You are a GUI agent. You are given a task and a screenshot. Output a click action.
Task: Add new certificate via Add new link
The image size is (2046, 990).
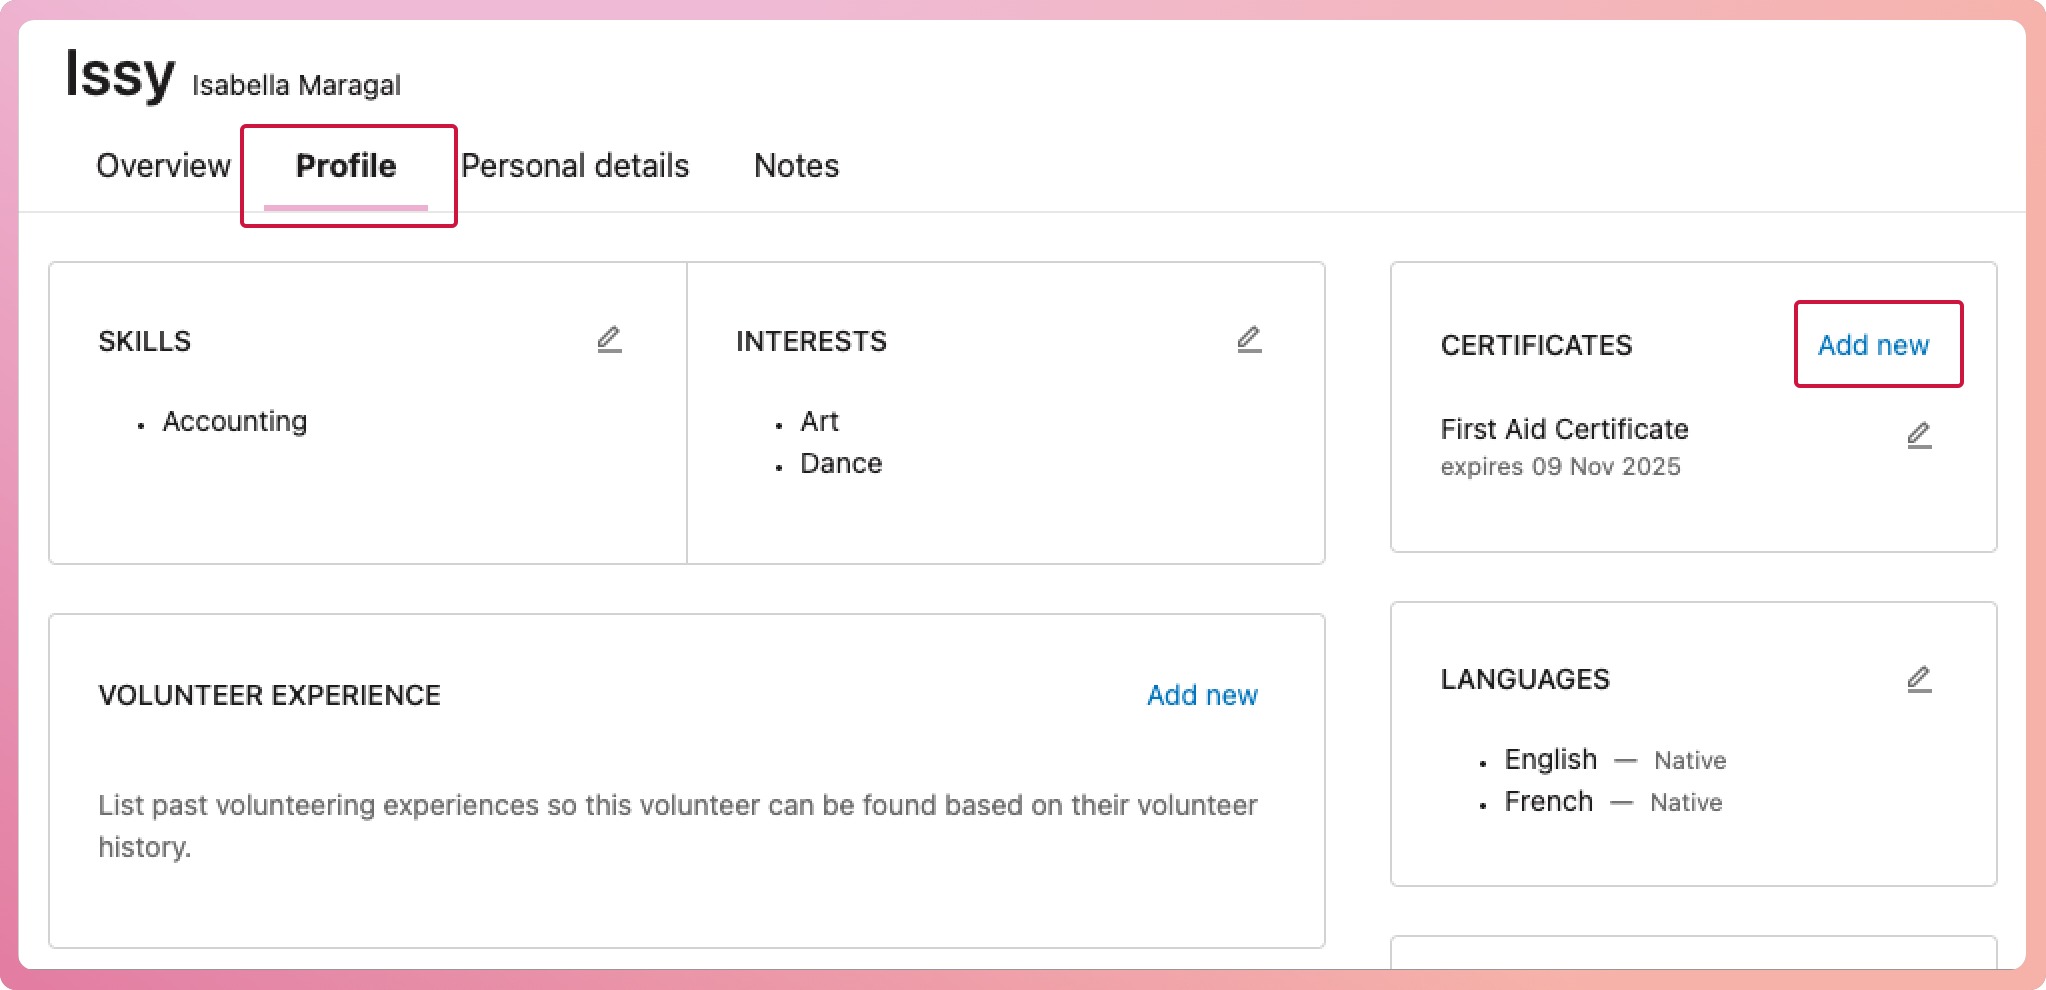1873,345
